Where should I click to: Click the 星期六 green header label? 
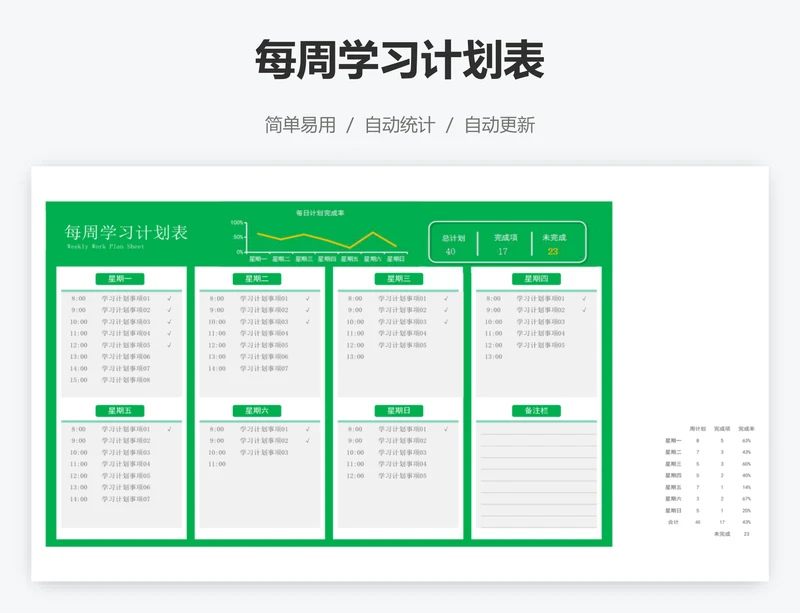point(257,410)
